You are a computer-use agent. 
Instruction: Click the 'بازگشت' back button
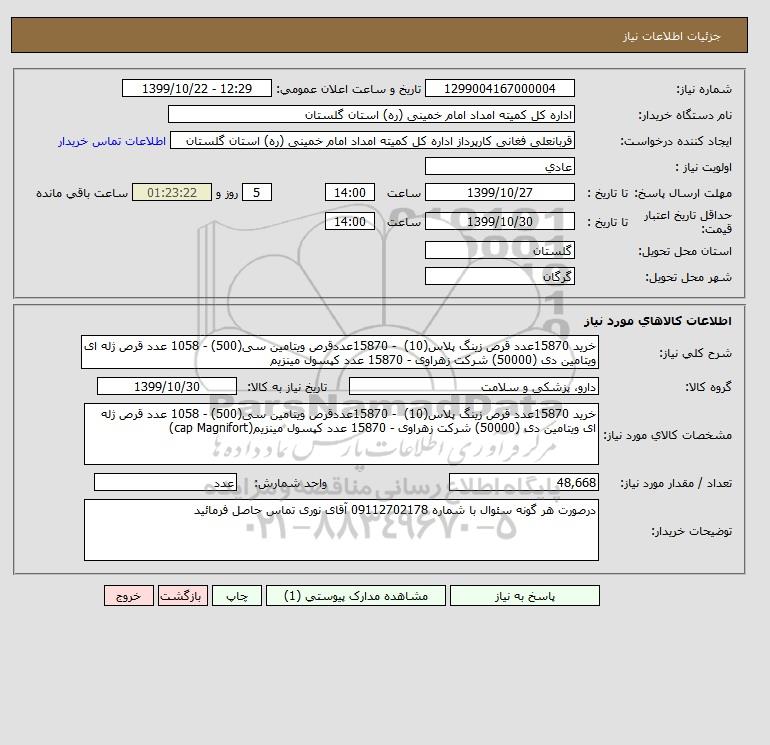point(183,595)
